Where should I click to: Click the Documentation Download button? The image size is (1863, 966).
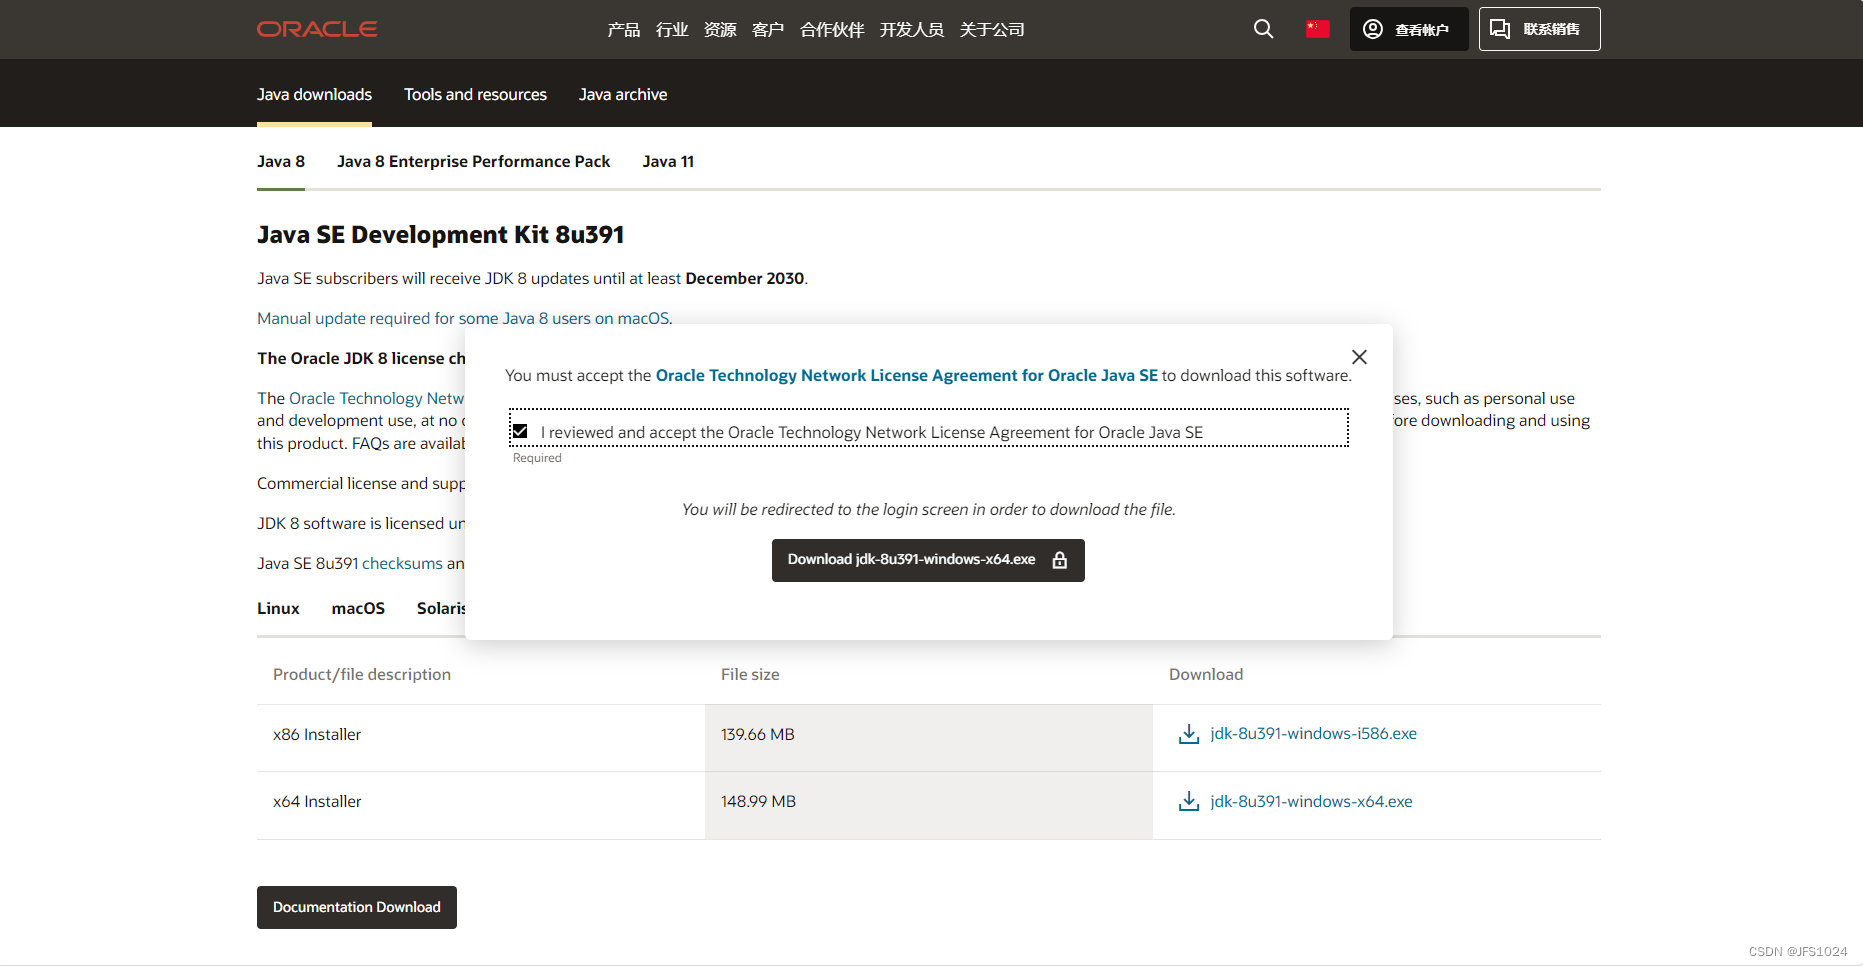357,907
